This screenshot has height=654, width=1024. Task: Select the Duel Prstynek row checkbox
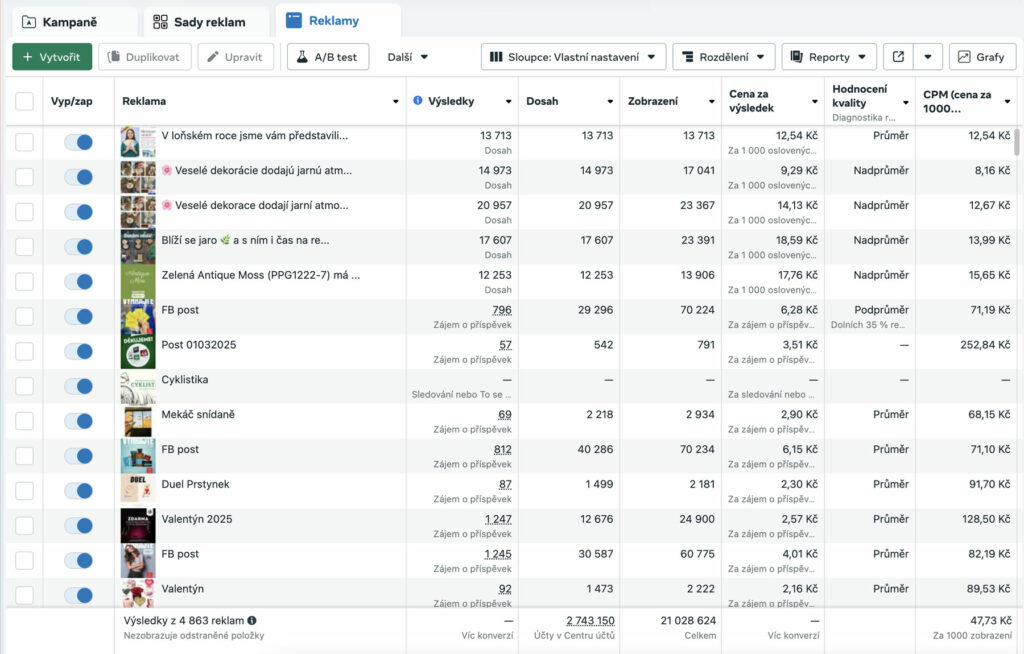(24, 491)
